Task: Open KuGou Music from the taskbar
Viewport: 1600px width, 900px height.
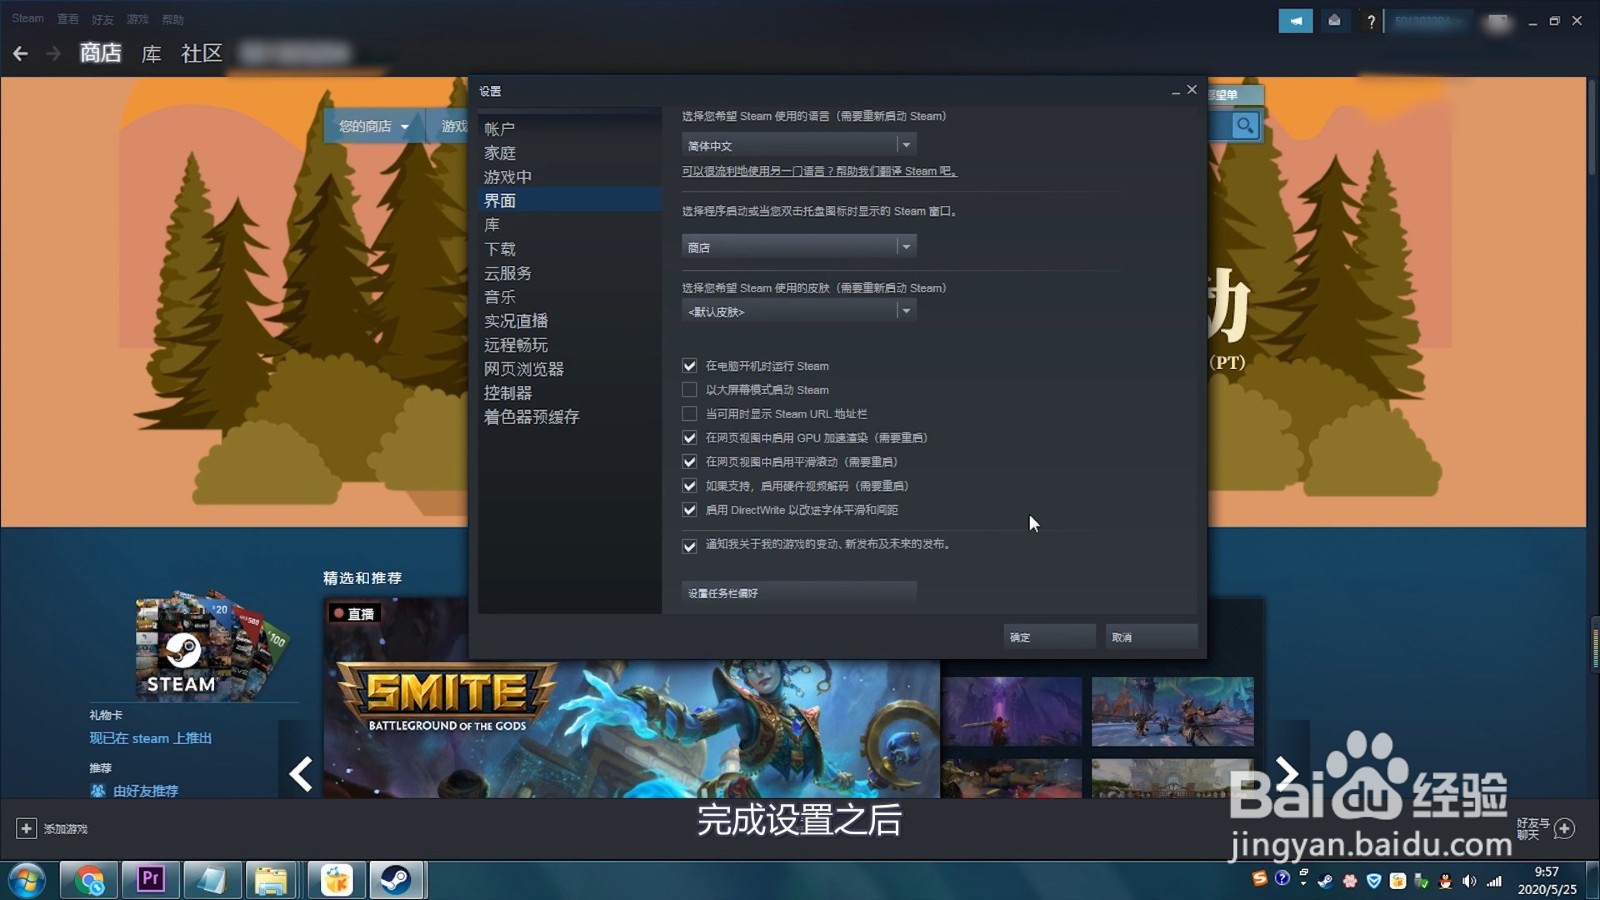Action: click(336, 880)
